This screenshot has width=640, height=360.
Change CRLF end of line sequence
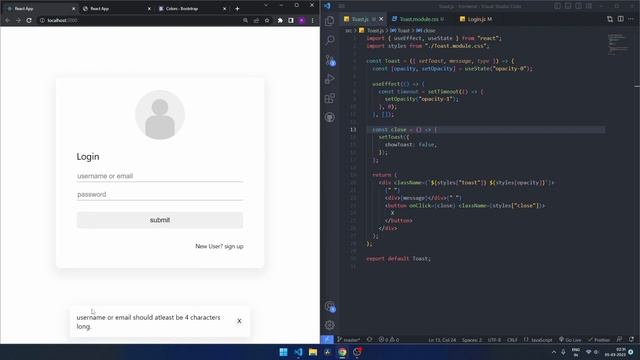click(512, 340)
